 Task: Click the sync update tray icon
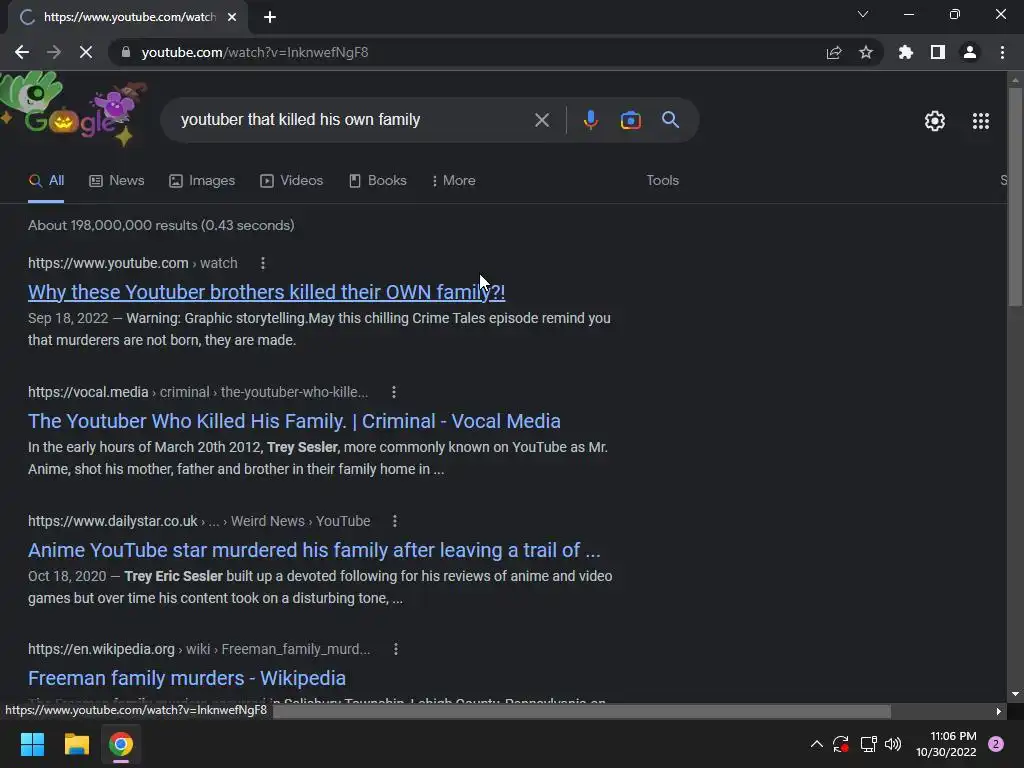click(840, 744)
